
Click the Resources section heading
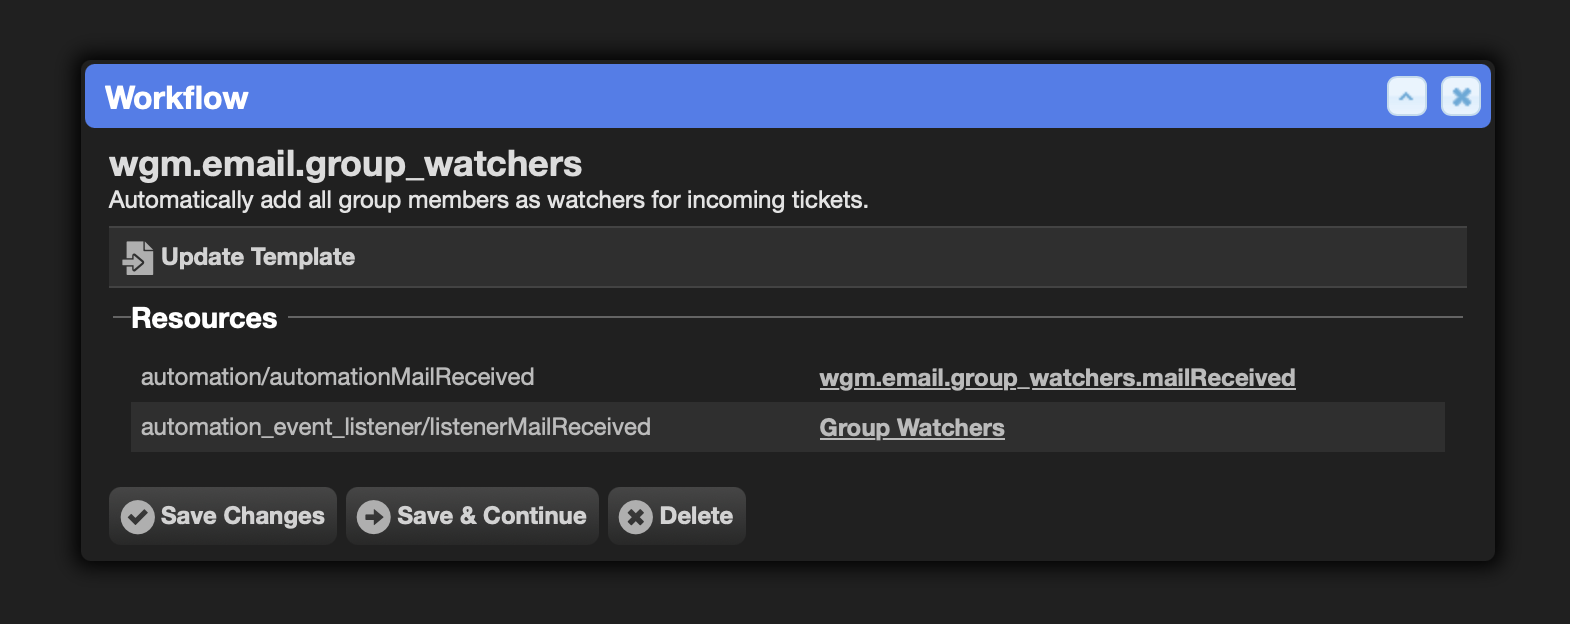(x=204, y=318)
